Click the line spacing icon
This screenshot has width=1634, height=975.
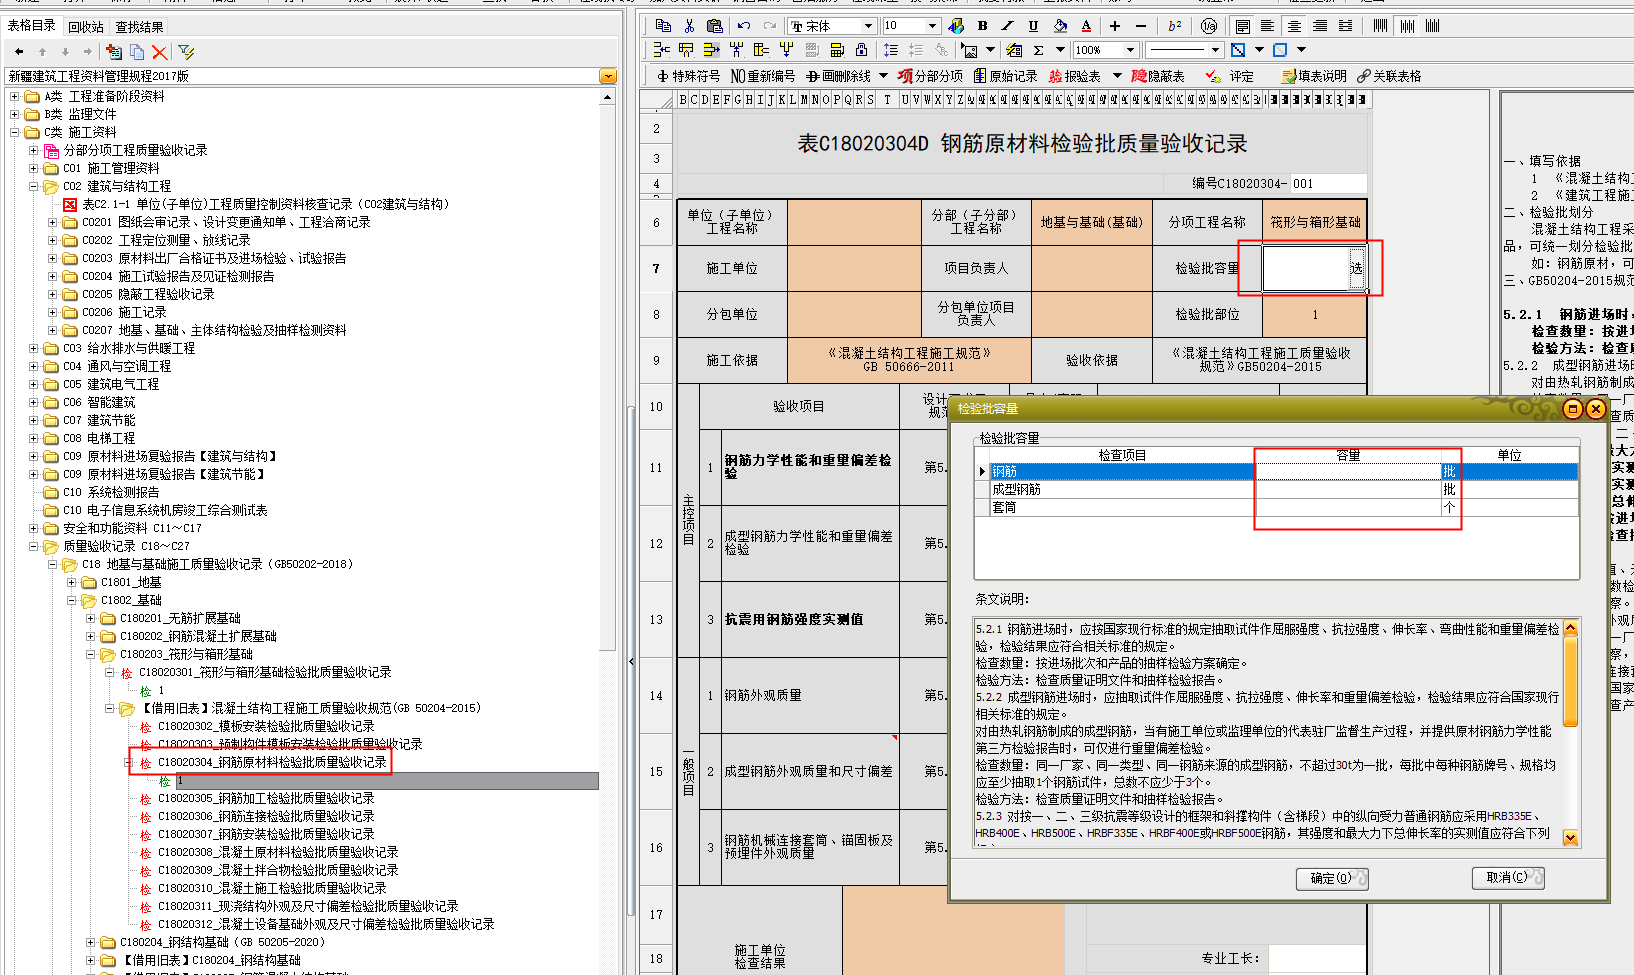[890, 50]
